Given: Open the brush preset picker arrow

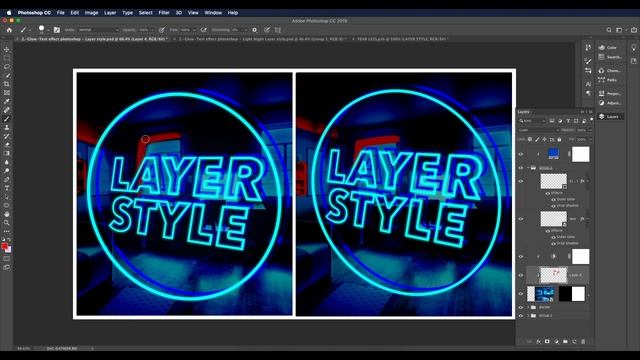Looking at the screenshot, I should point(48,30).
